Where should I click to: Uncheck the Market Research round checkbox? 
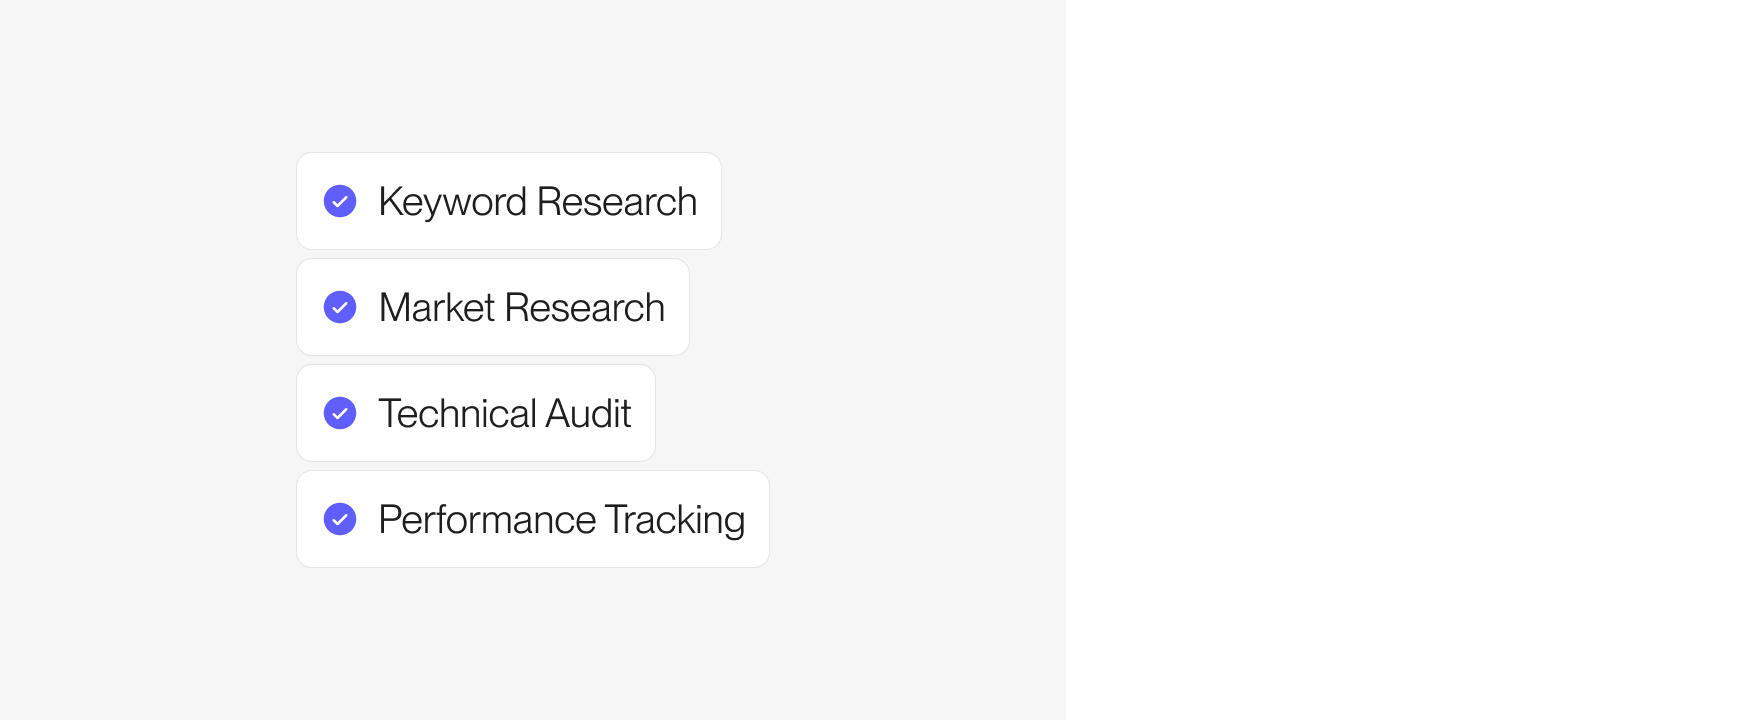coord(340,307)
